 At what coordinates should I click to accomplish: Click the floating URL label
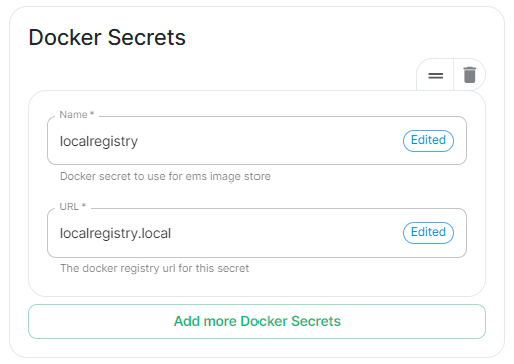click(x=69, y=207)
